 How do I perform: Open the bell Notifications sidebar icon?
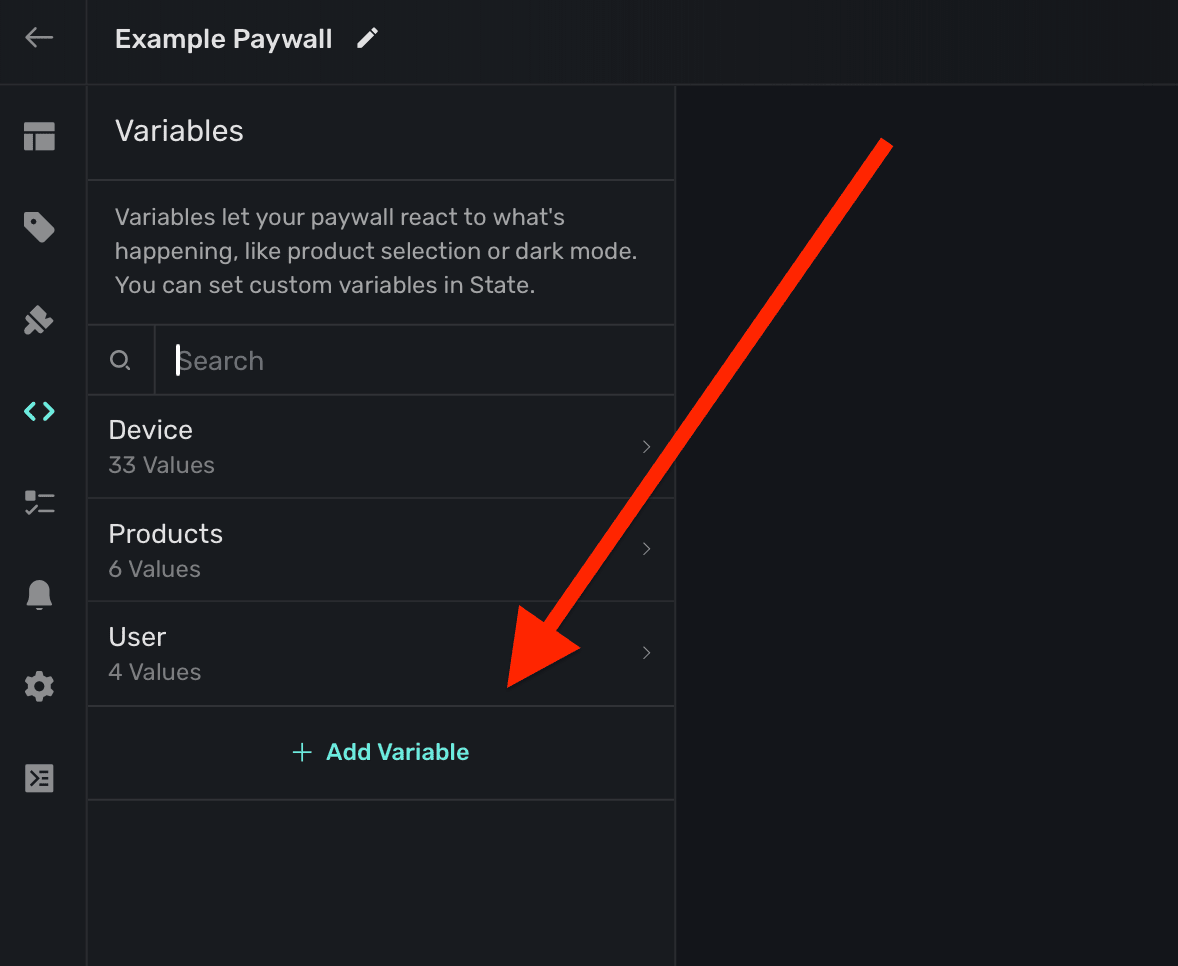[x=39, y=594]
